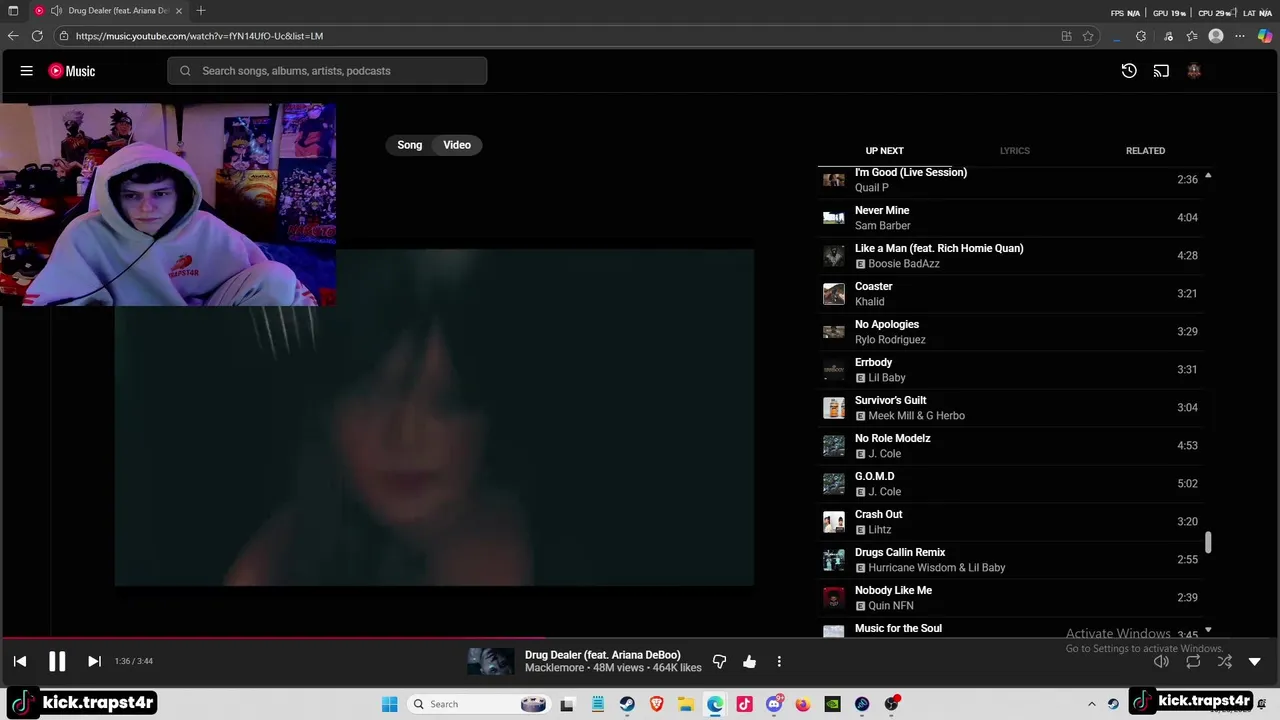
Task: Dislike the song Drug Dealer
Action: pyautogui.click(x=719, y=661)
